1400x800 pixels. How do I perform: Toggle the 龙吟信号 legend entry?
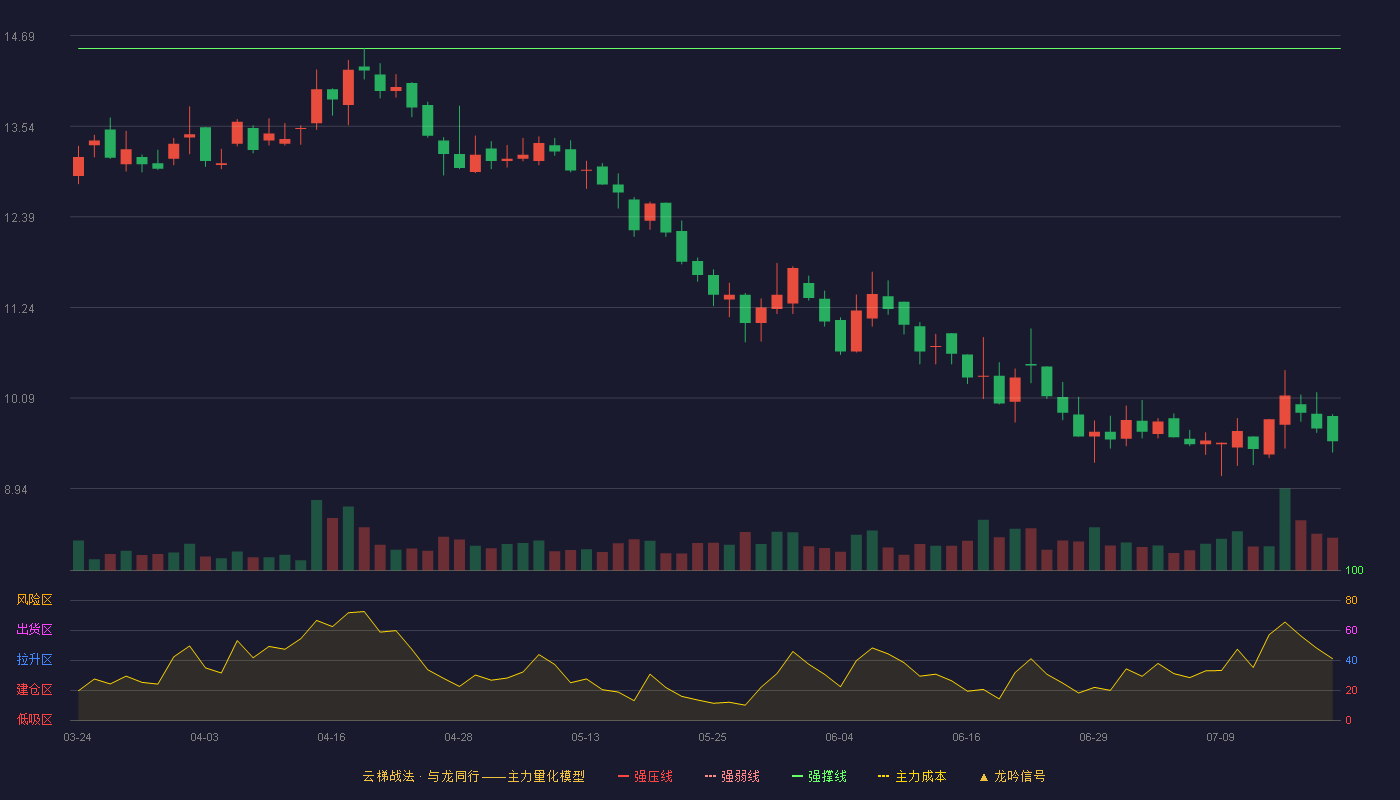coord(1011,776)
